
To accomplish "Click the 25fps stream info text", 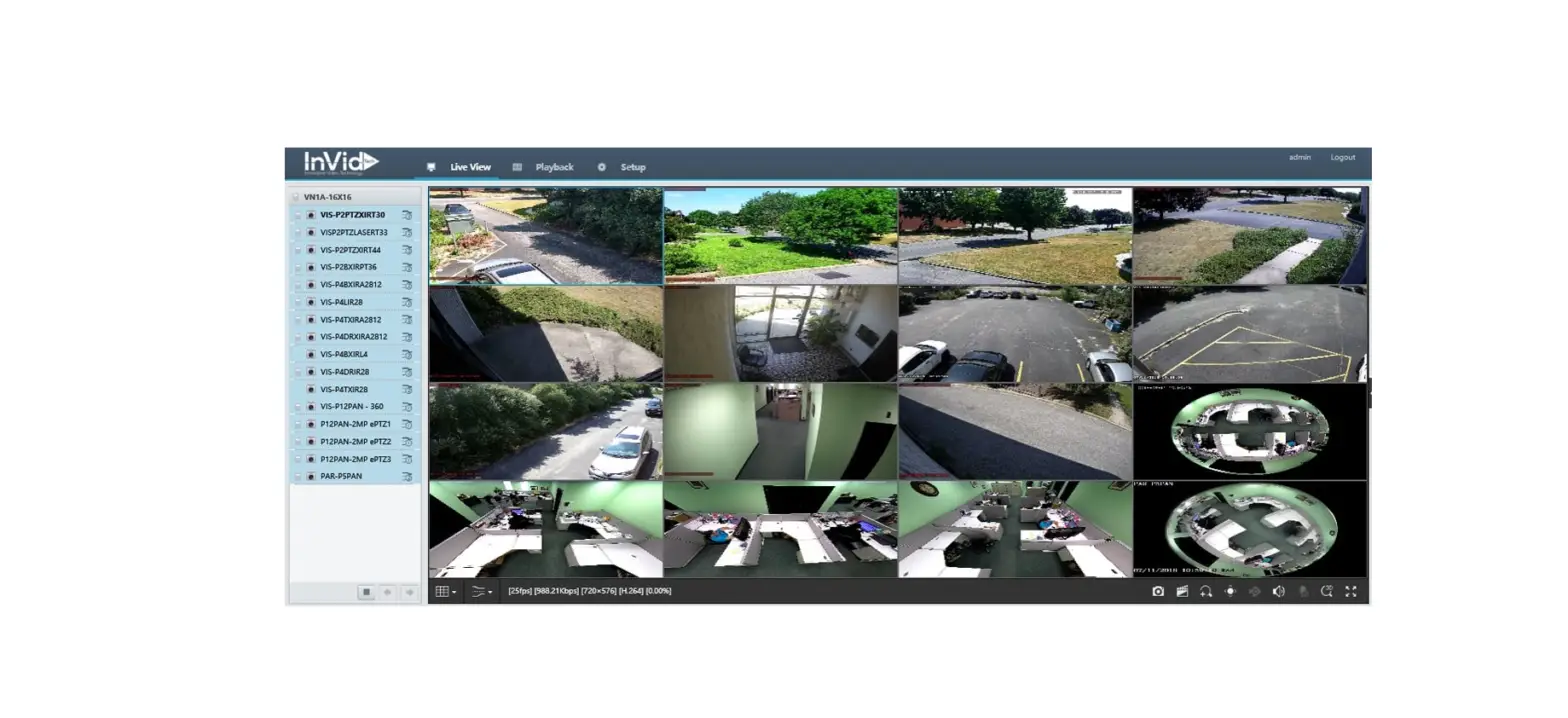I will pos(590,591).
